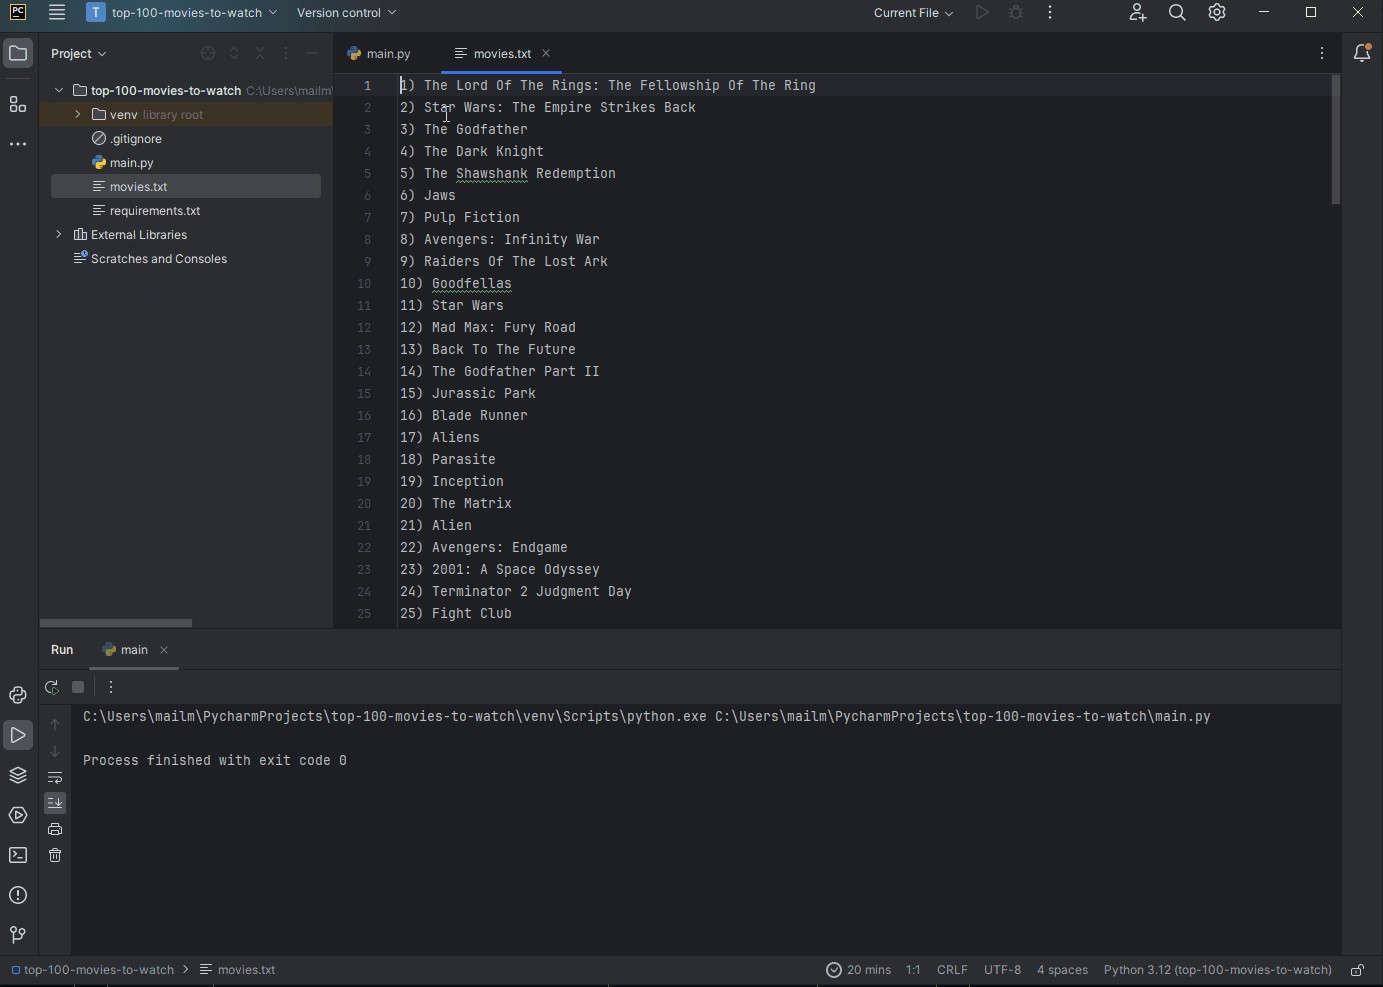Open Project panel options menu

point(286,54)
